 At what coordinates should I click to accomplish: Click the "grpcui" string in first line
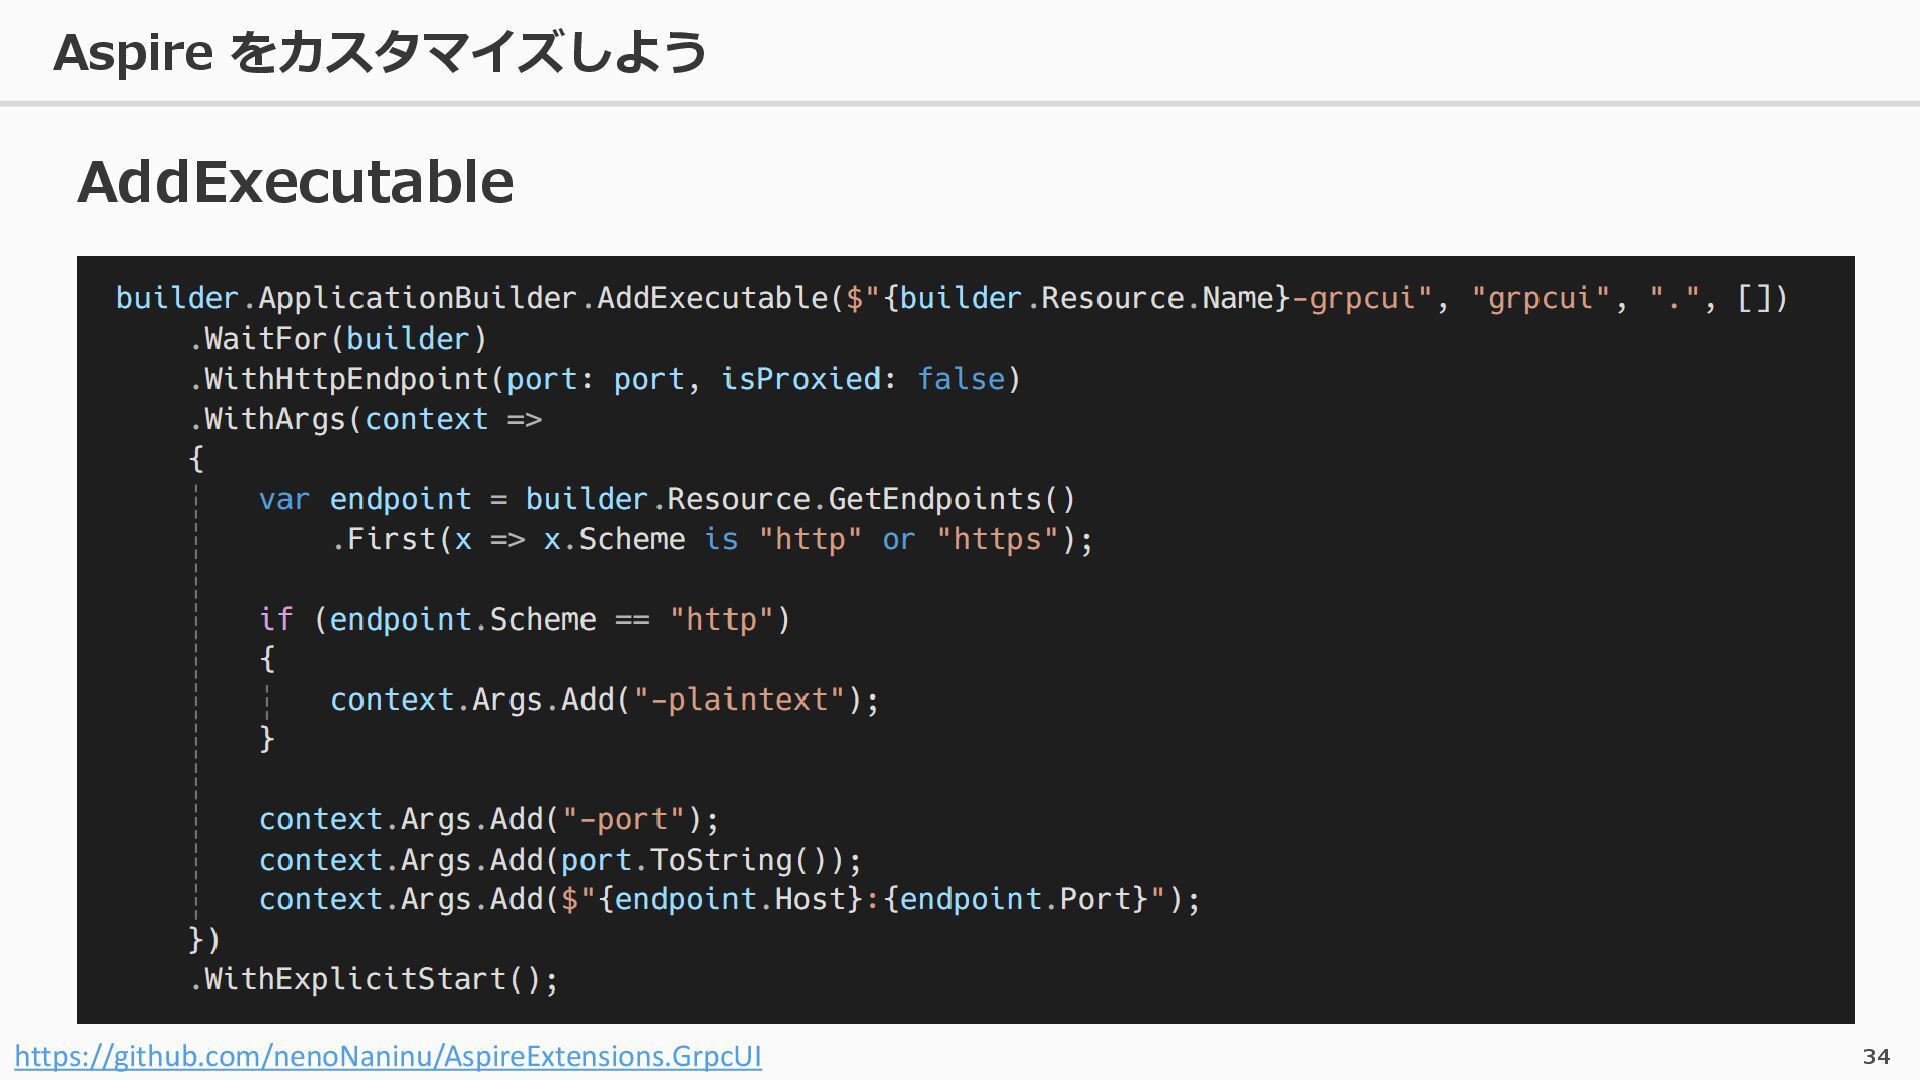(1540, 298)
